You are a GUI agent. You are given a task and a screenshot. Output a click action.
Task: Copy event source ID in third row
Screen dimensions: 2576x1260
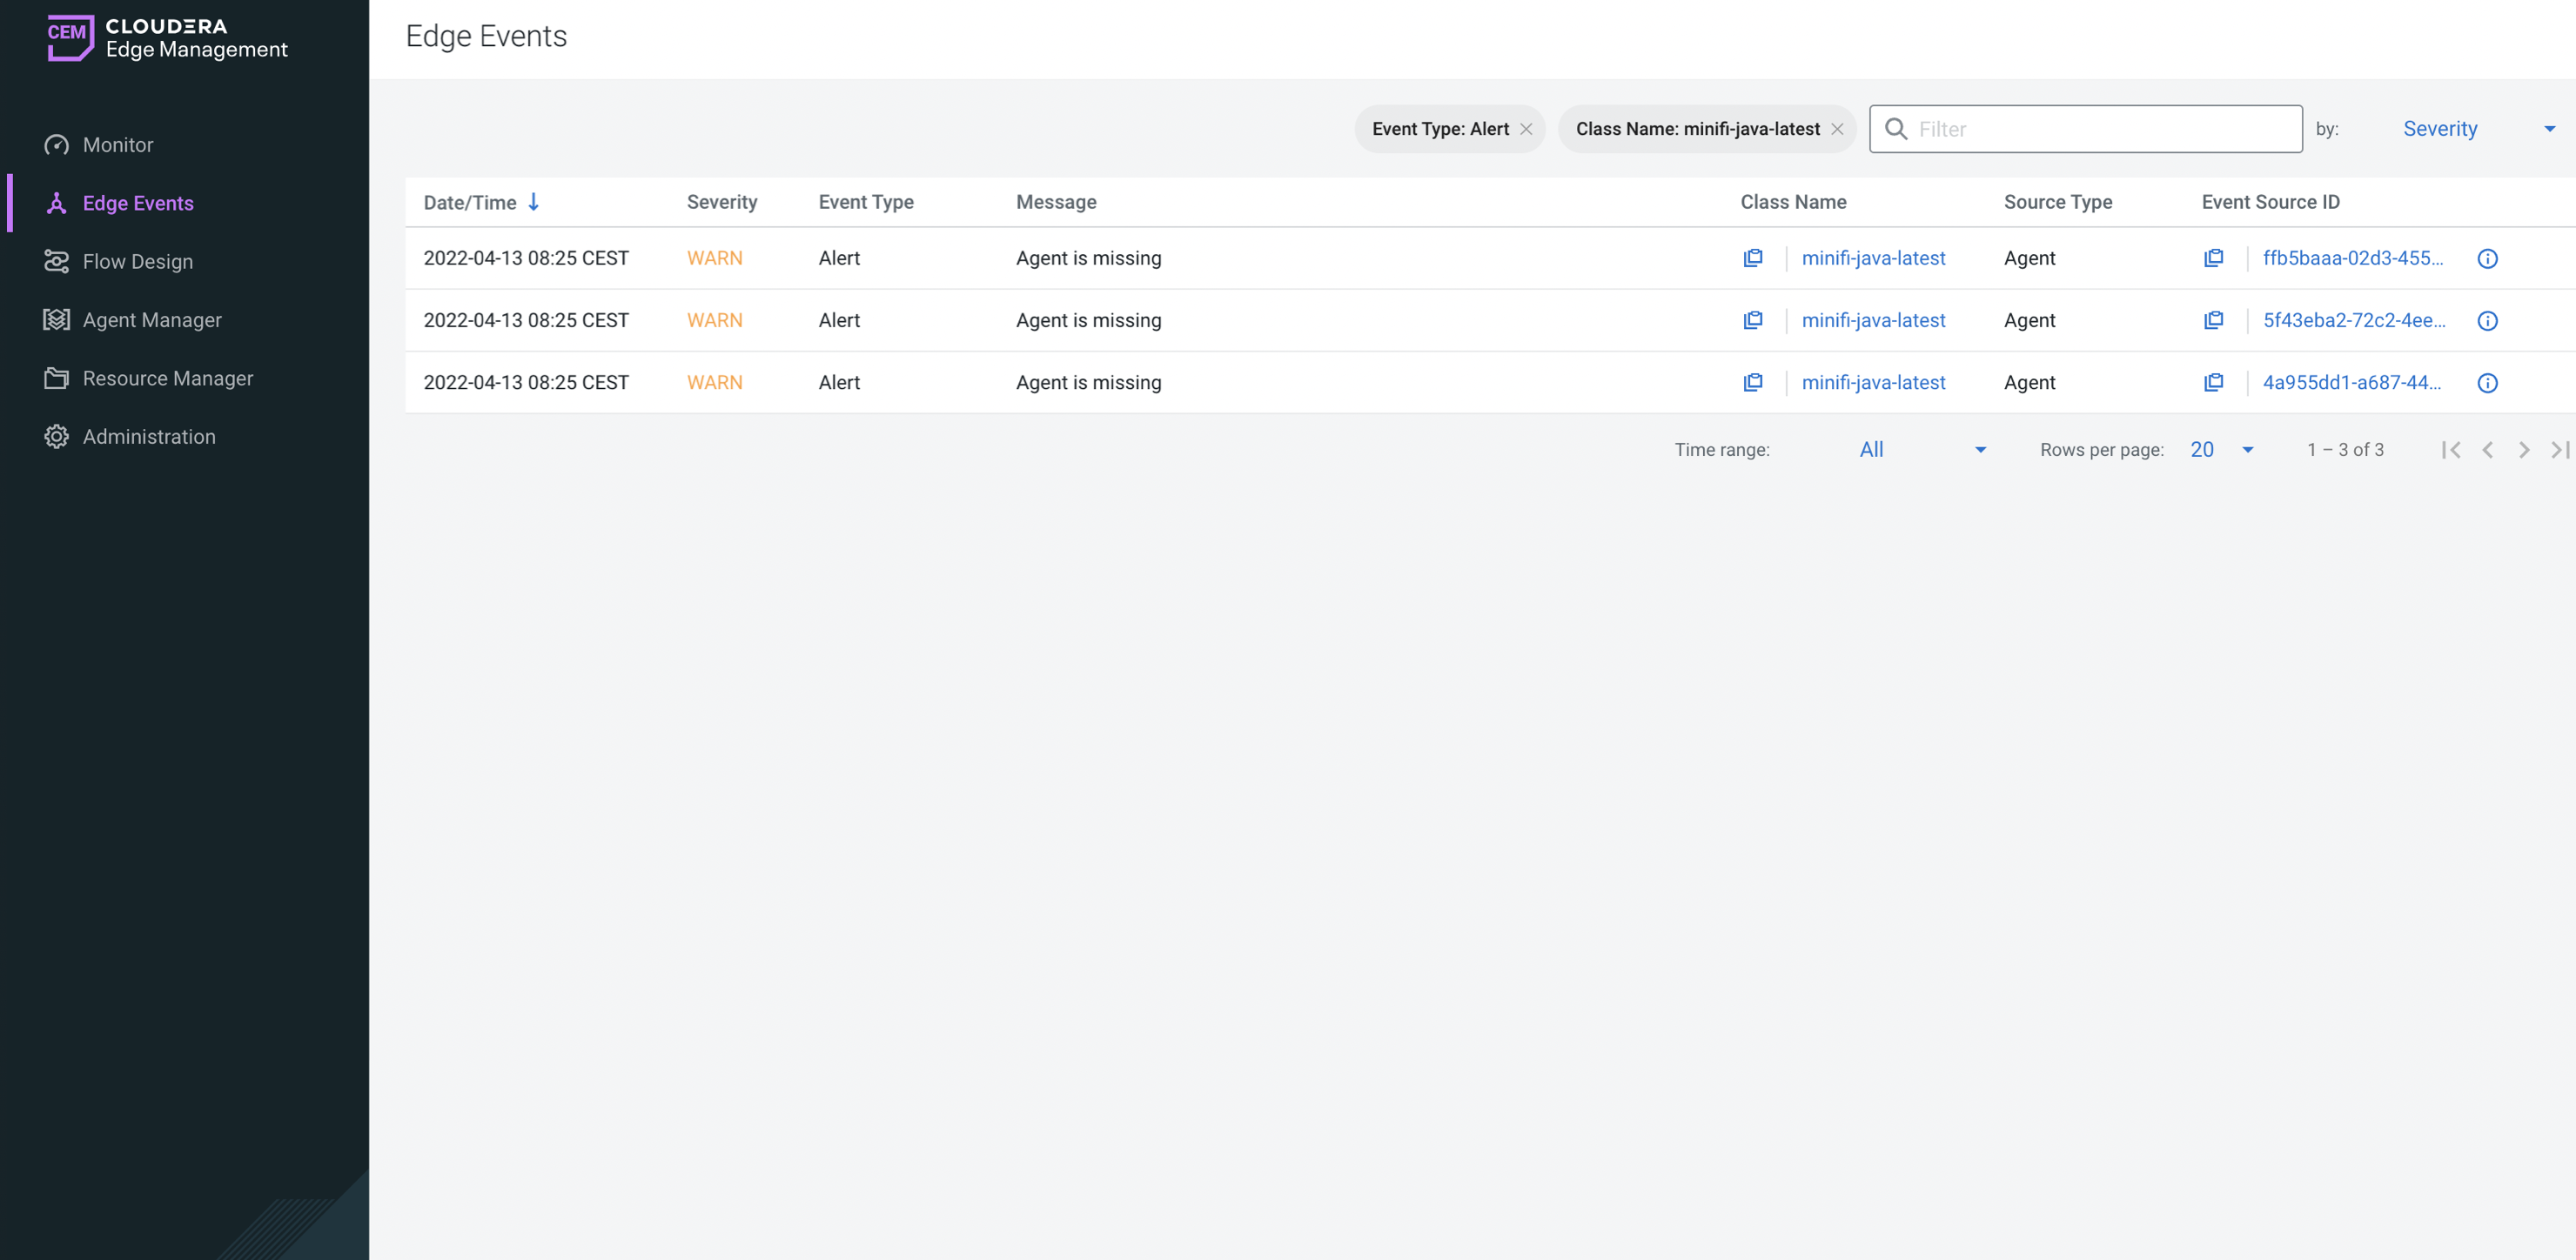(x=2213, y=383)
